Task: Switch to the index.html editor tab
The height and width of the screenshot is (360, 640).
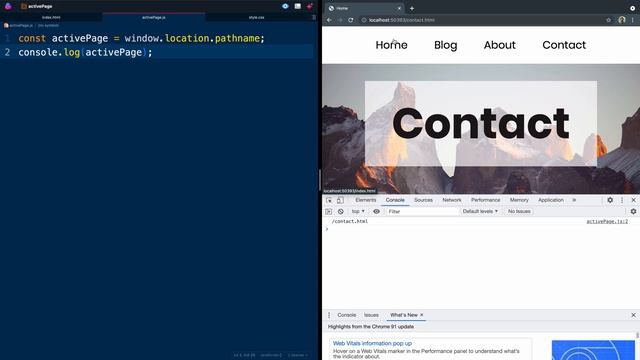Action: click(x=51, y=18)
